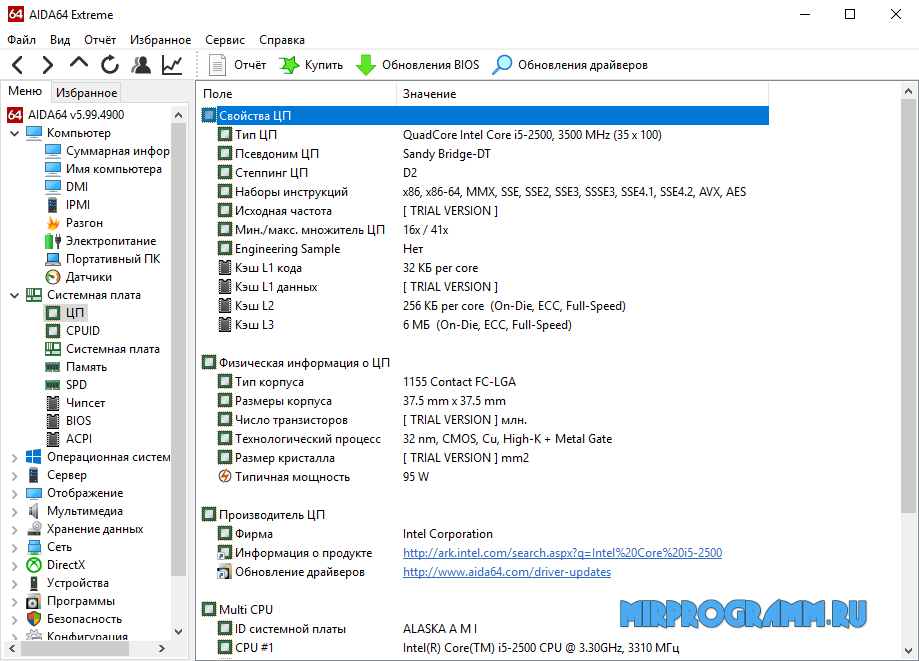Viewport: 919px width, 661px height.
Task: Expand the Программы tree node
Action: click(15, 602)
